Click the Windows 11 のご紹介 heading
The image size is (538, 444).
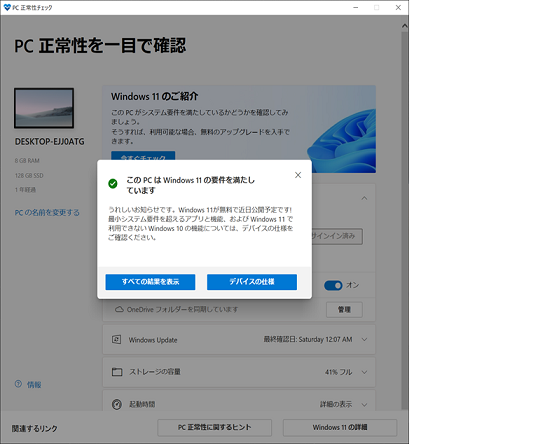pyautogui.click(x=154, y=96)
